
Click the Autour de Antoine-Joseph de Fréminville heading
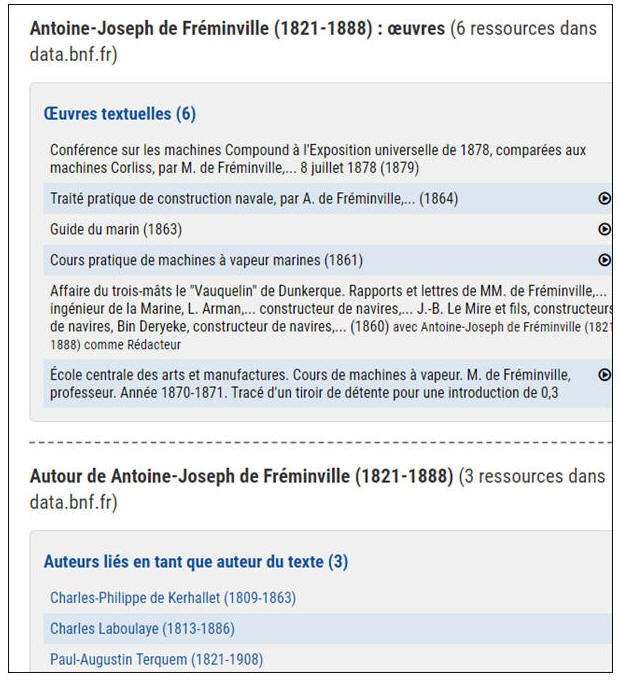pyautogui.click(x=241, y=476)
